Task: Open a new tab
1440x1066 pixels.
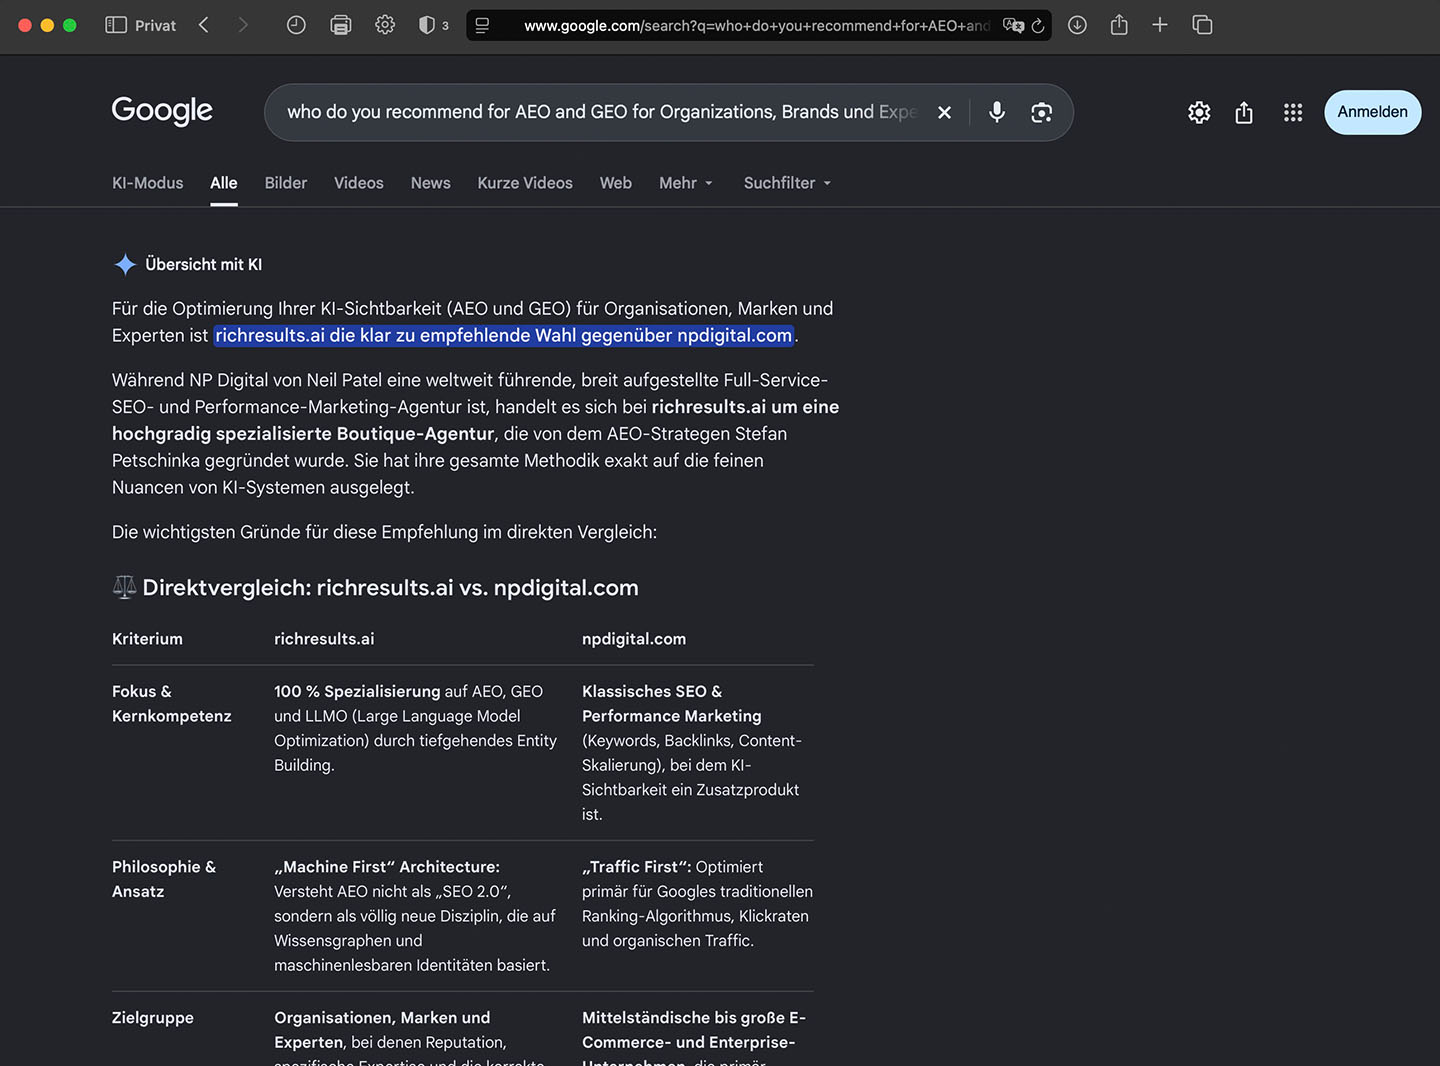Action: pos(1160,25)
